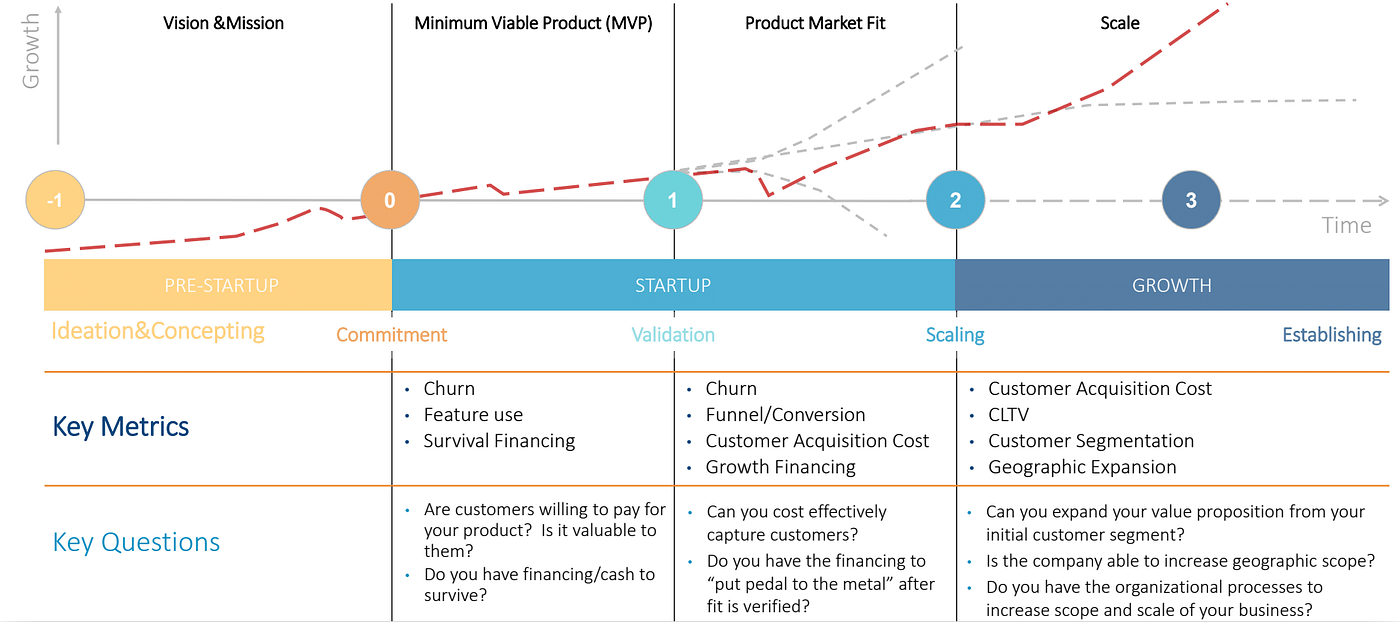Click the orange stage circle labeled 0
This screenshot has width=1400, height=622.
click(x=390, y=201)
